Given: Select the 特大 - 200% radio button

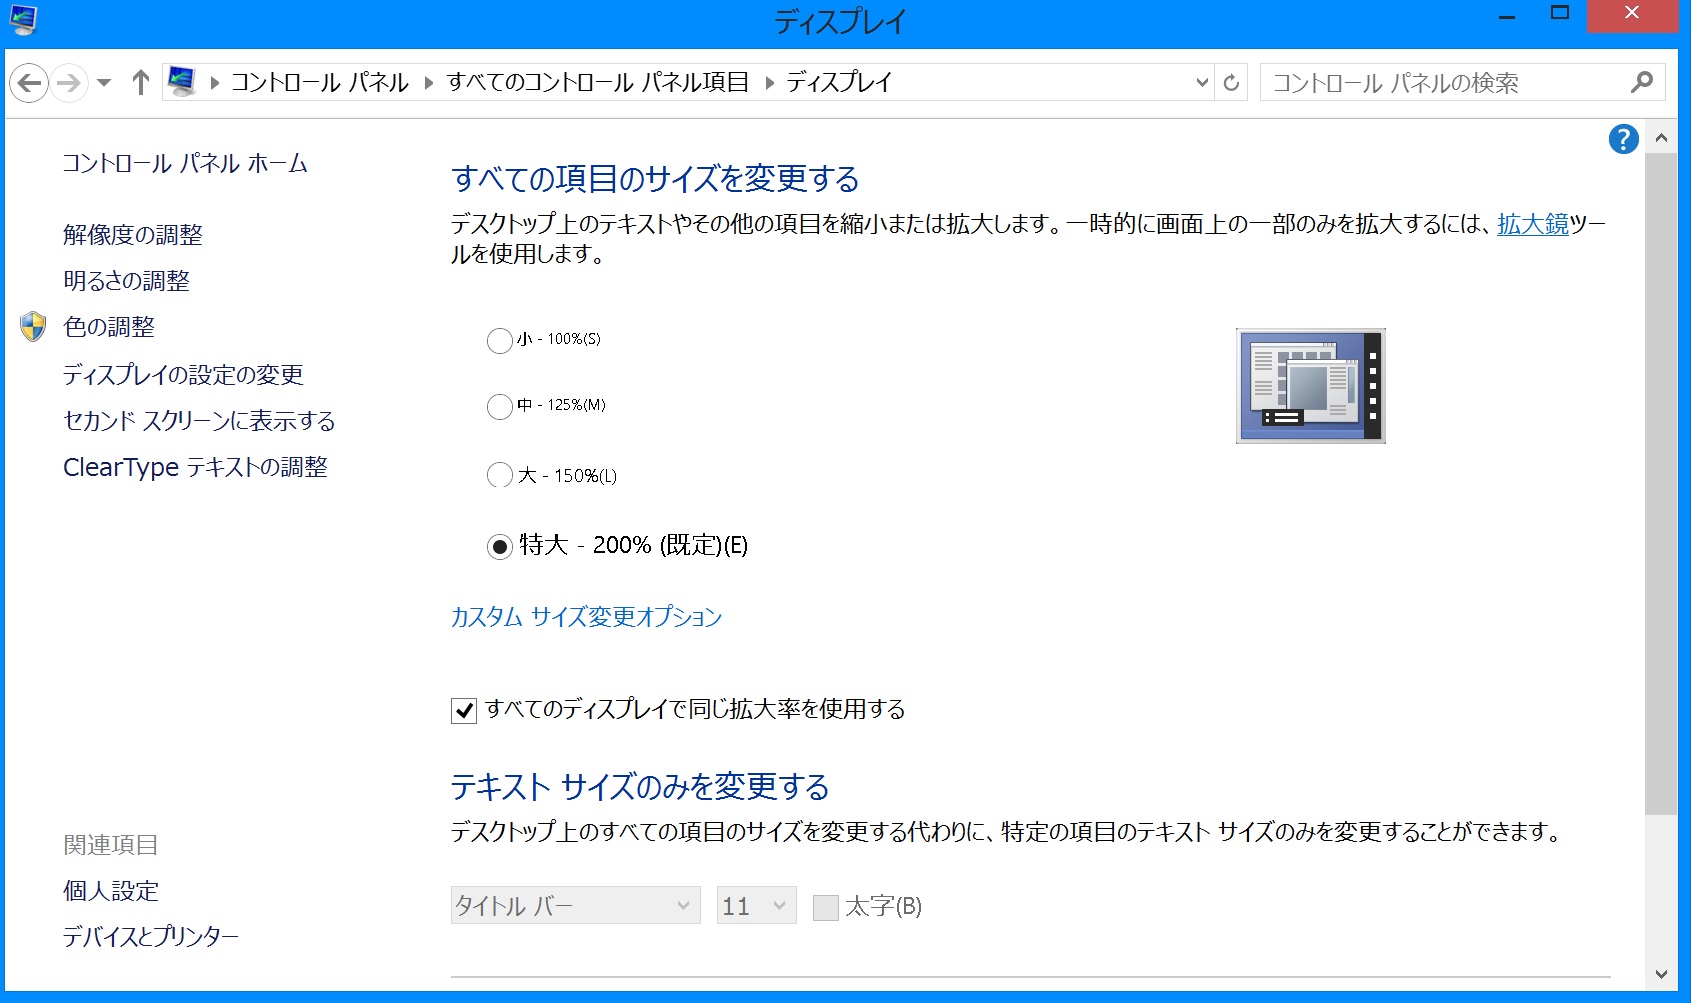Looking at the screenshot, I should pos(500,546).
